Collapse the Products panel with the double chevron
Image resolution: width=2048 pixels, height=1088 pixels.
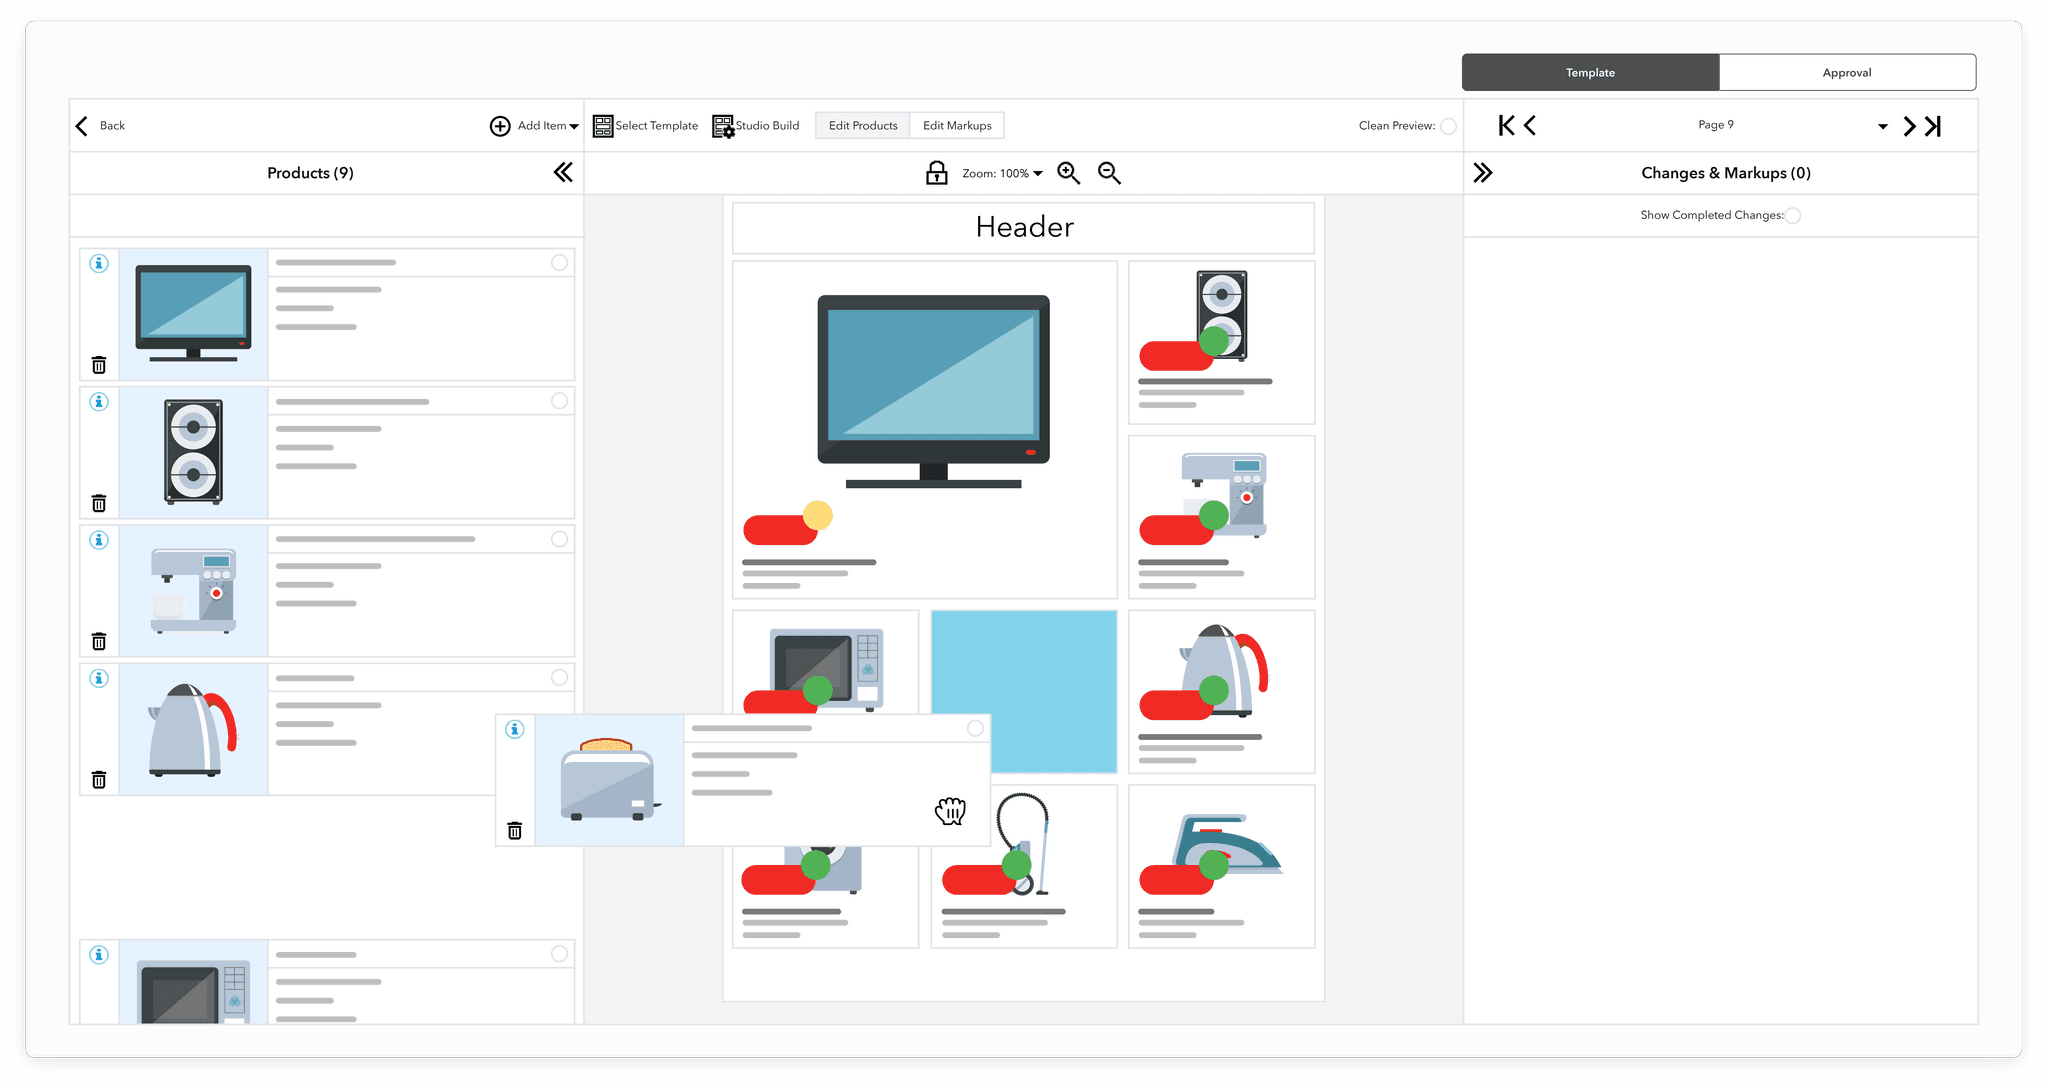coord(563,172)
